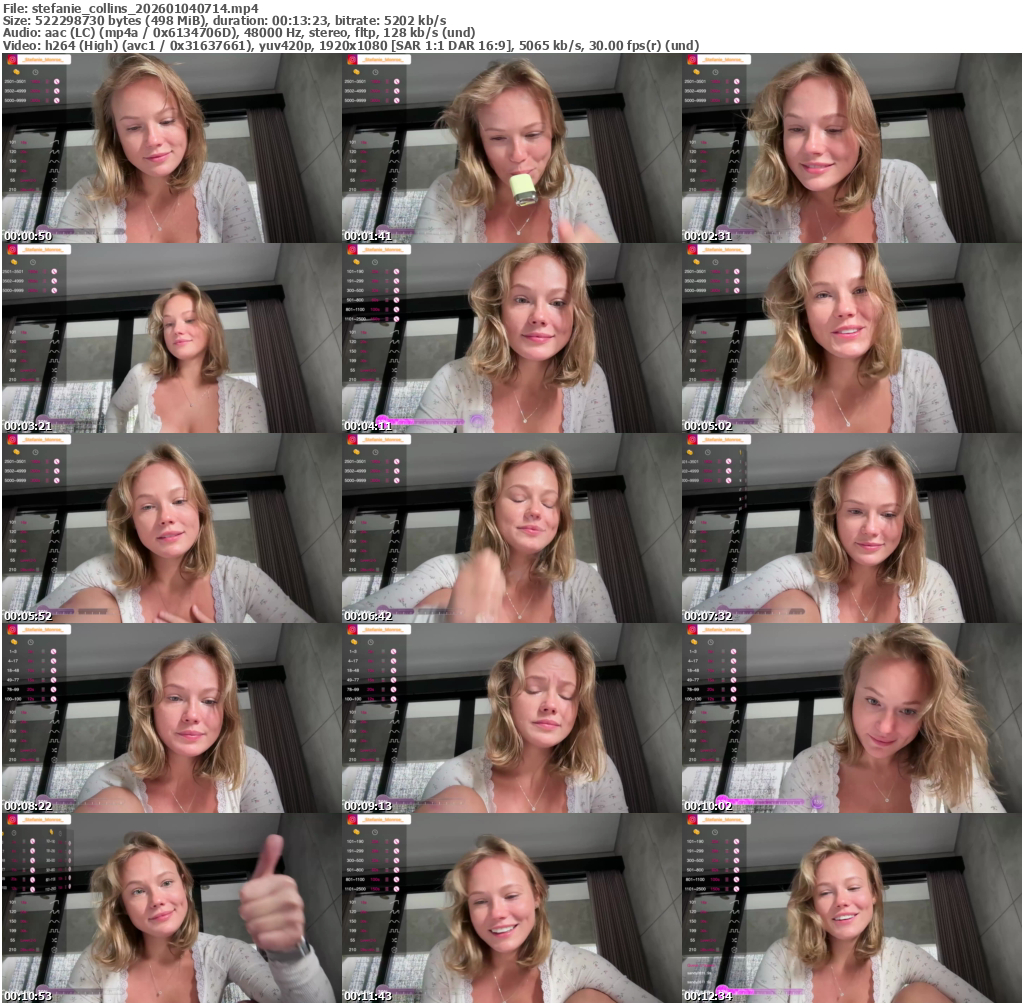Open the thumbnail frame at 00:01:41
The width and height of the screenshot is (1024, 1003).
(x=511, y=148)
